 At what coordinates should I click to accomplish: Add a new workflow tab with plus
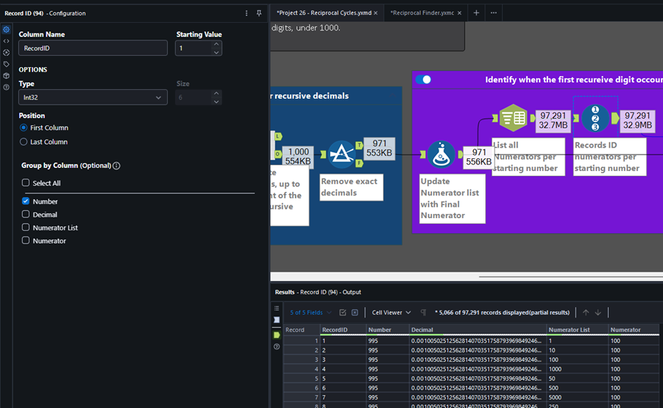[476, 12]
